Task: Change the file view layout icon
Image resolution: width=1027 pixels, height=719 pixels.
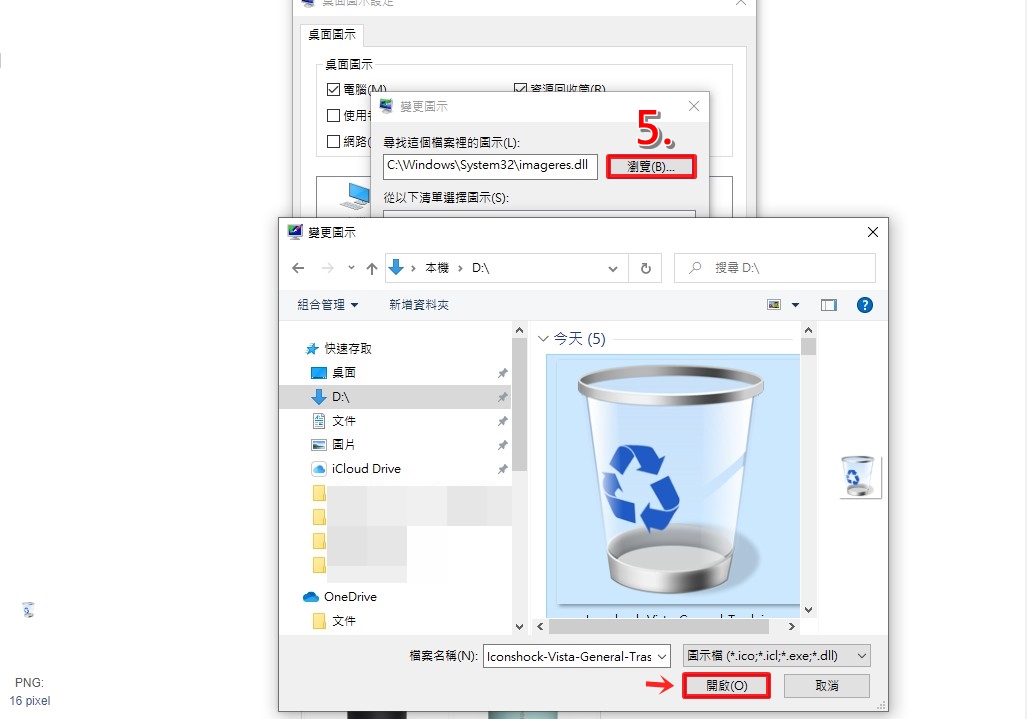Action: (774, 304)
